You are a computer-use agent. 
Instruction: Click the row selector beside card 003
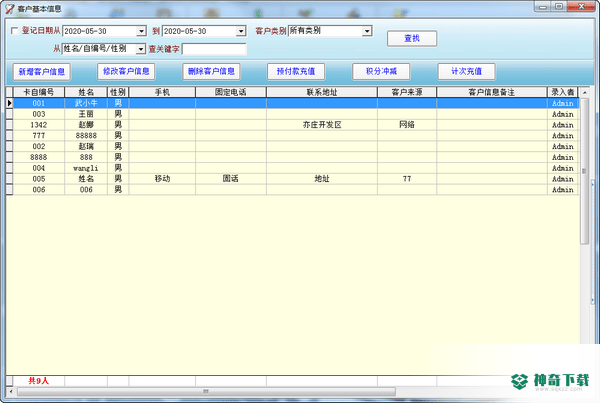9,114
